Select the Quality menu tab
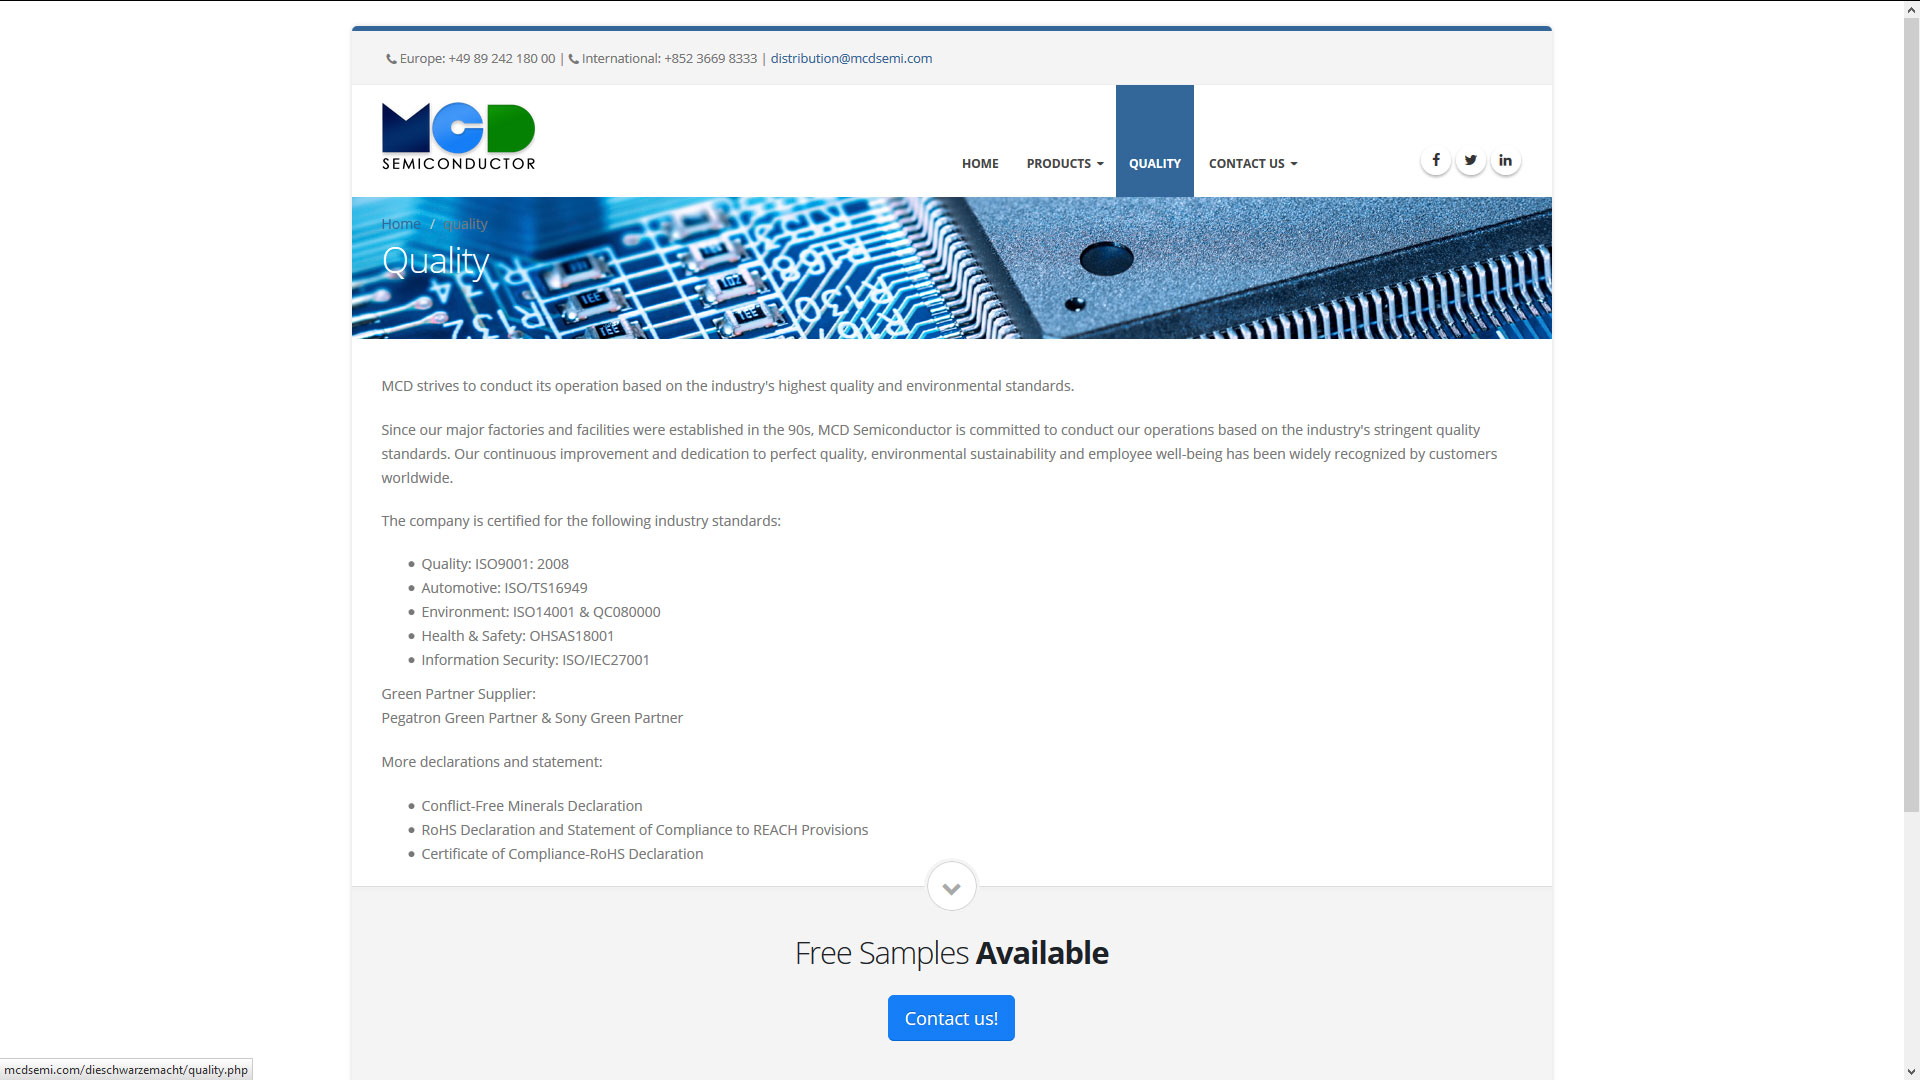 click(x=1154, y=163)
